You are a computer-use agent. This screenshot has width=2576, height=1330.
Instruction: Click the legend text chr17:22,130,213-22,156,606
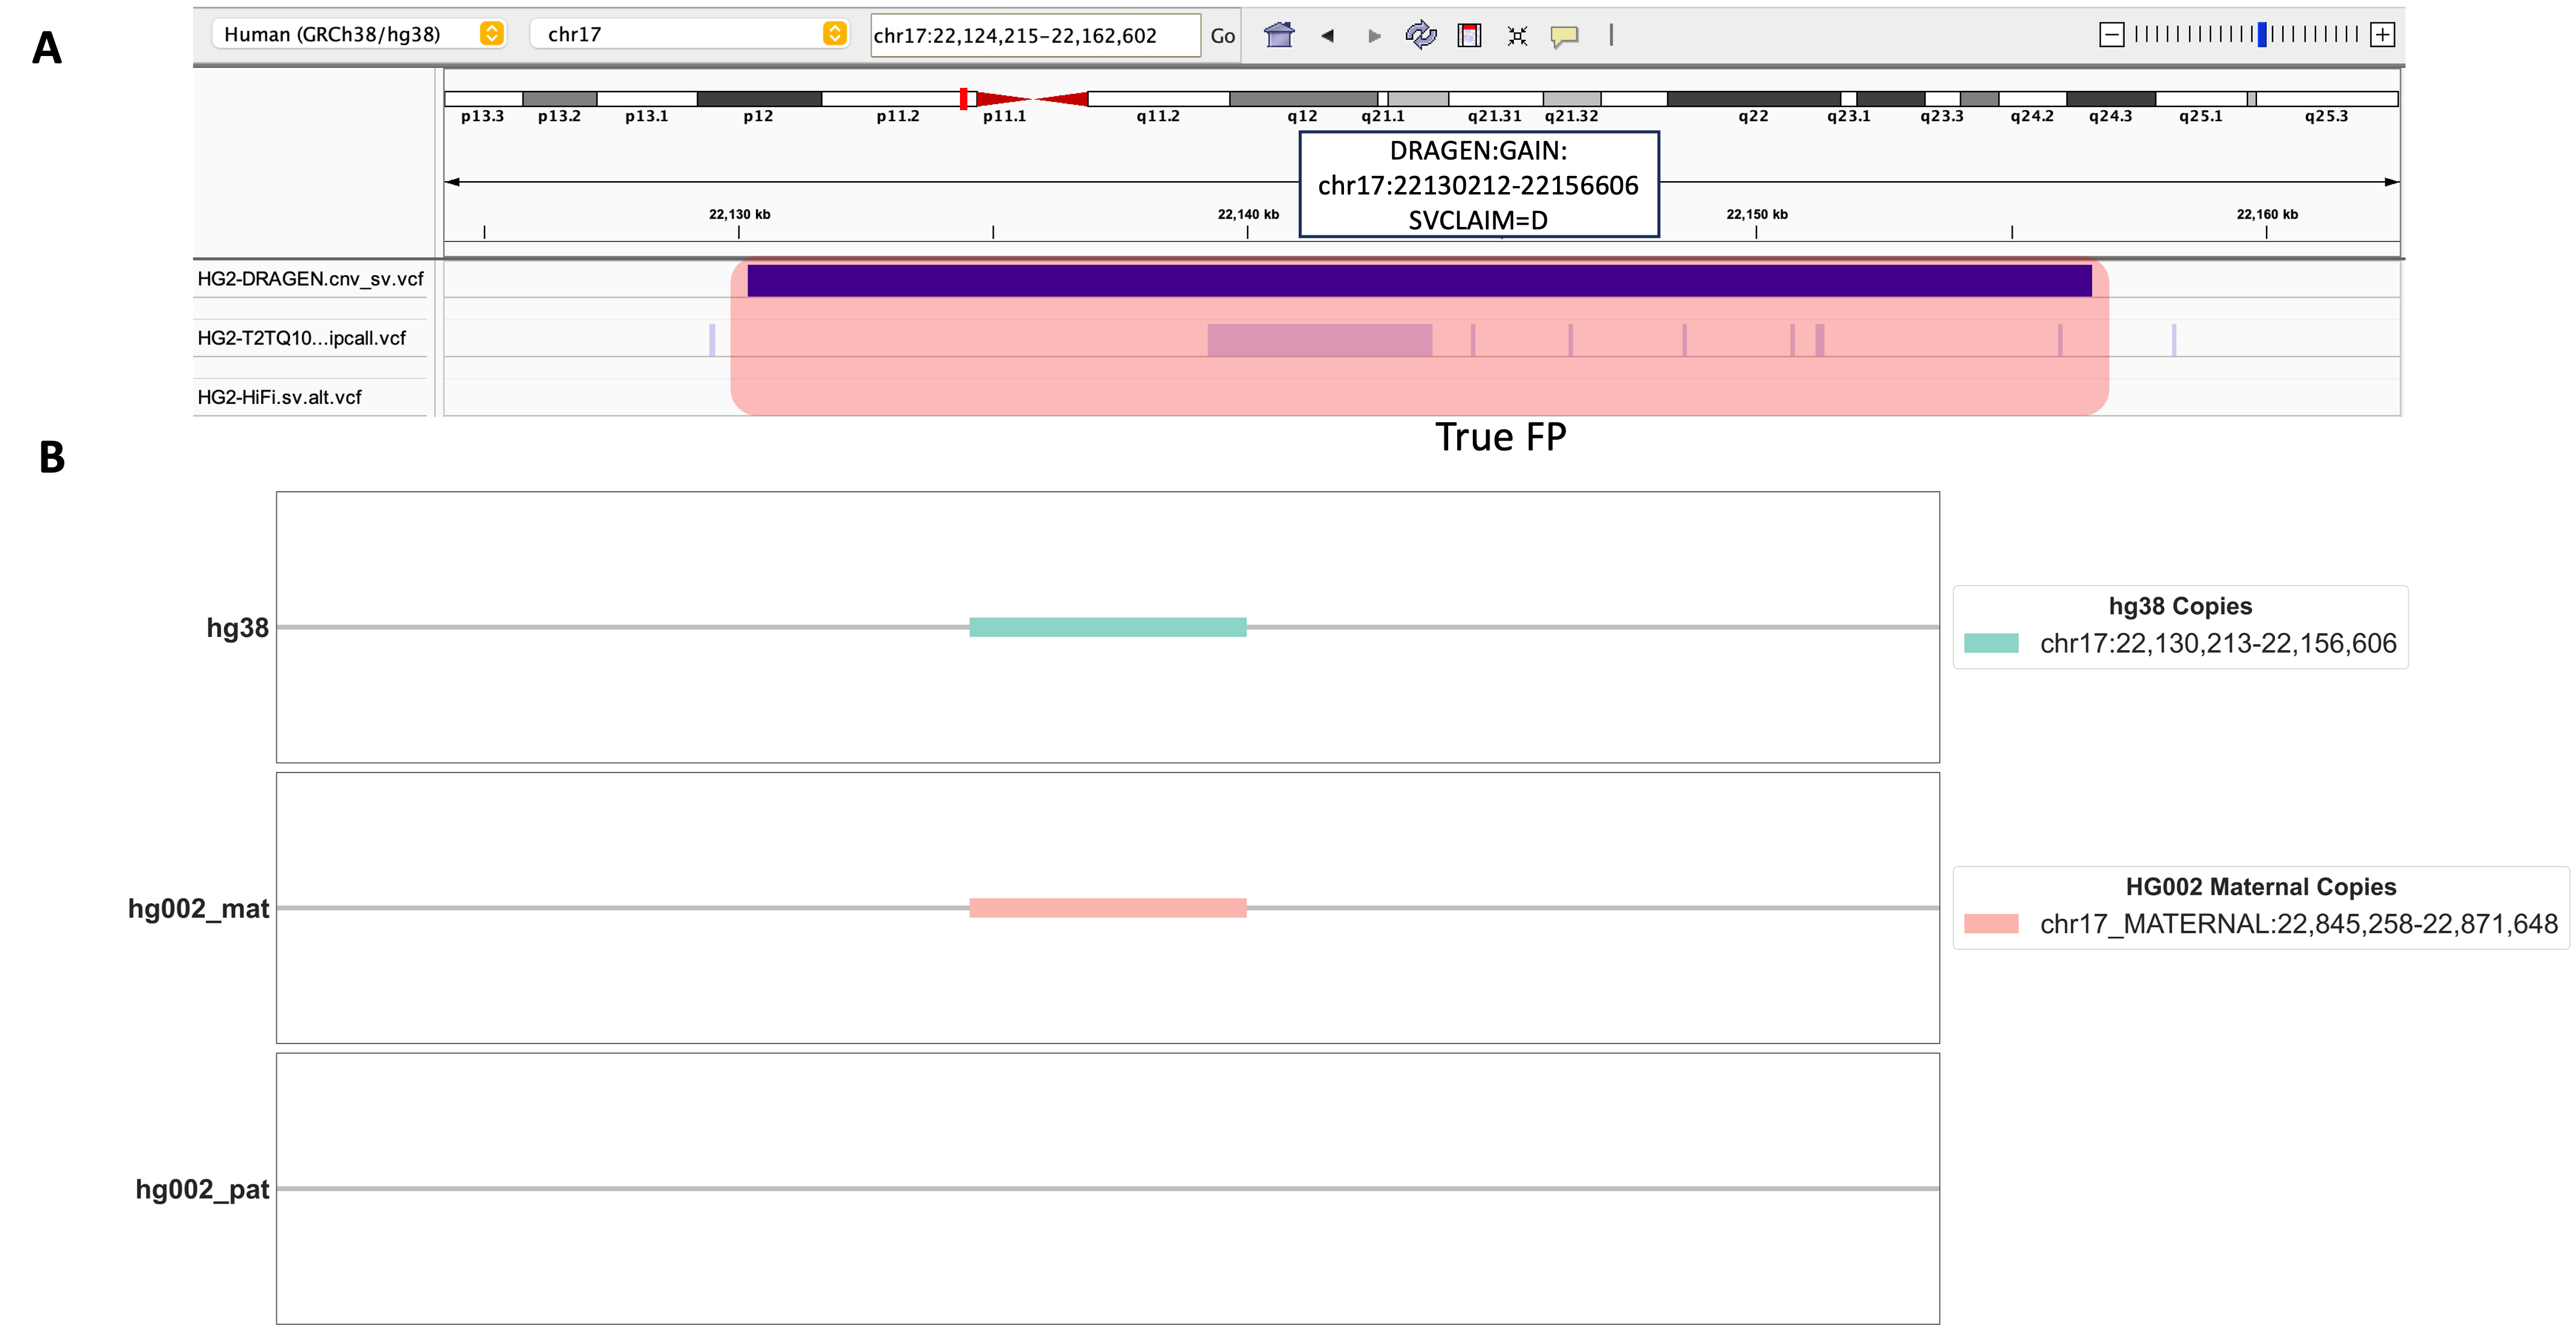pyautogui.click(x=2218, y=643)
